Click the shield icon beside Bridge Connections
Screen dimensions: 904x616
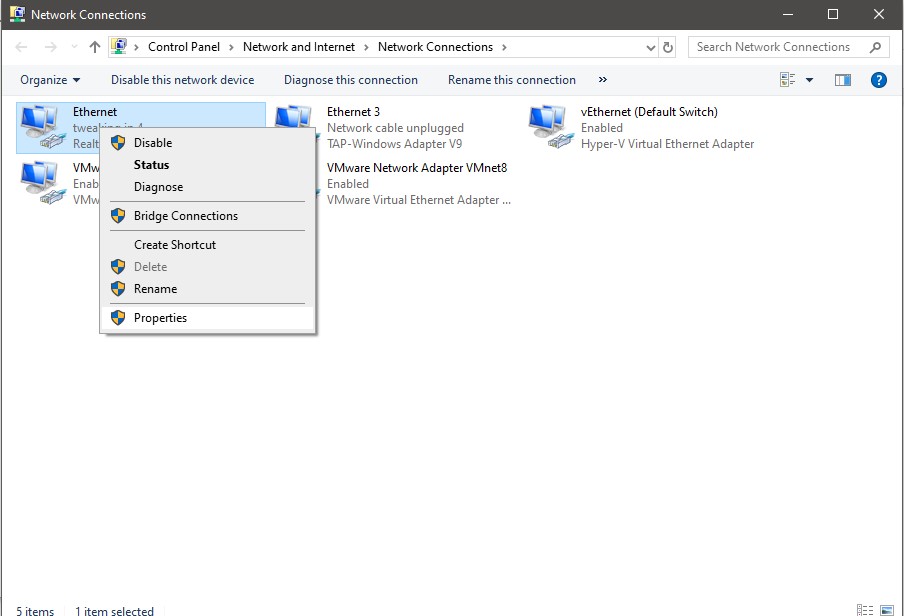coord(118,216)
